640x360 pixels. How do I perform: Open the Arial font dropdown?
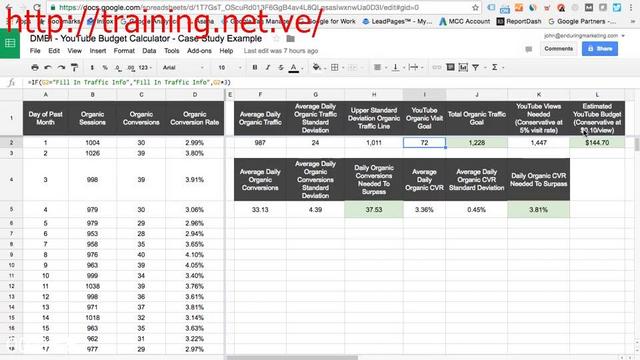183,67
